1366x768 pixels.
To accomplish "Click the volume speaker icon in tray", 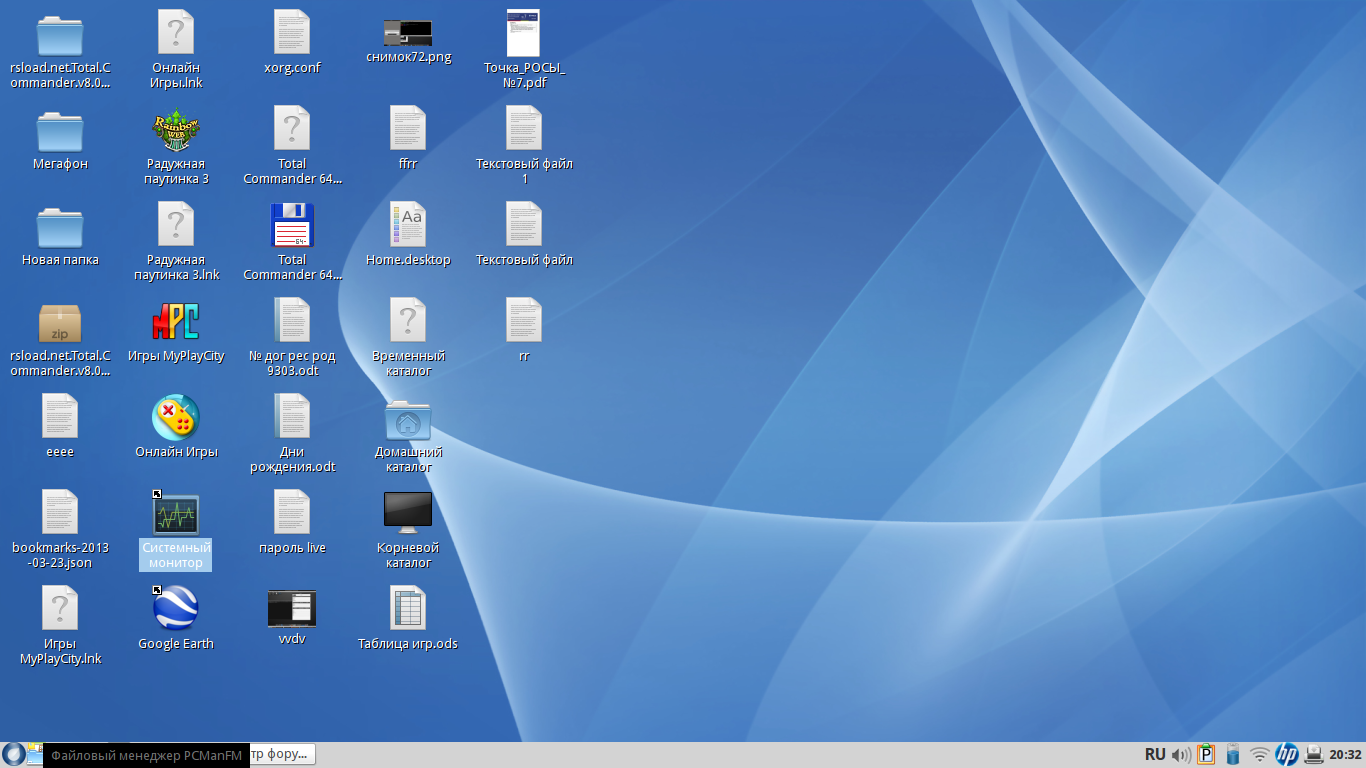I will 1181,755.
